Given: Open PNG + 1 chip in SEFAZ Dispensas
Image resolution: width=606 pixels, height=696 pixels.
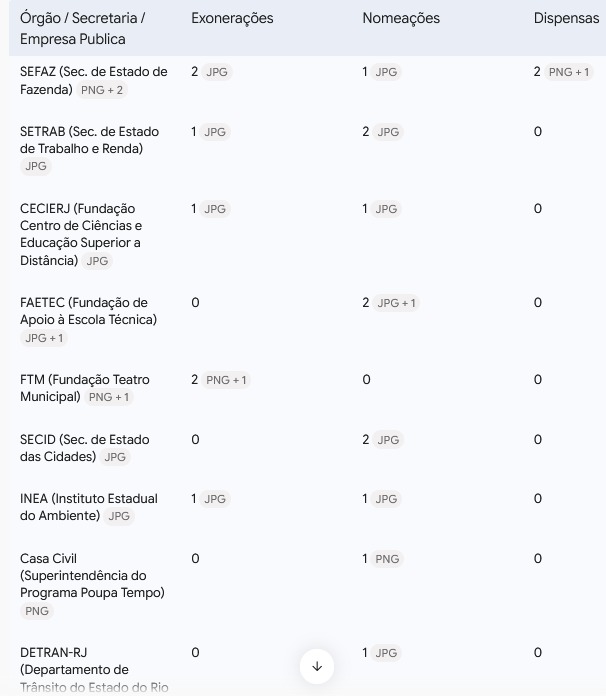Looking at the screenshot, I should pos(569,72).
